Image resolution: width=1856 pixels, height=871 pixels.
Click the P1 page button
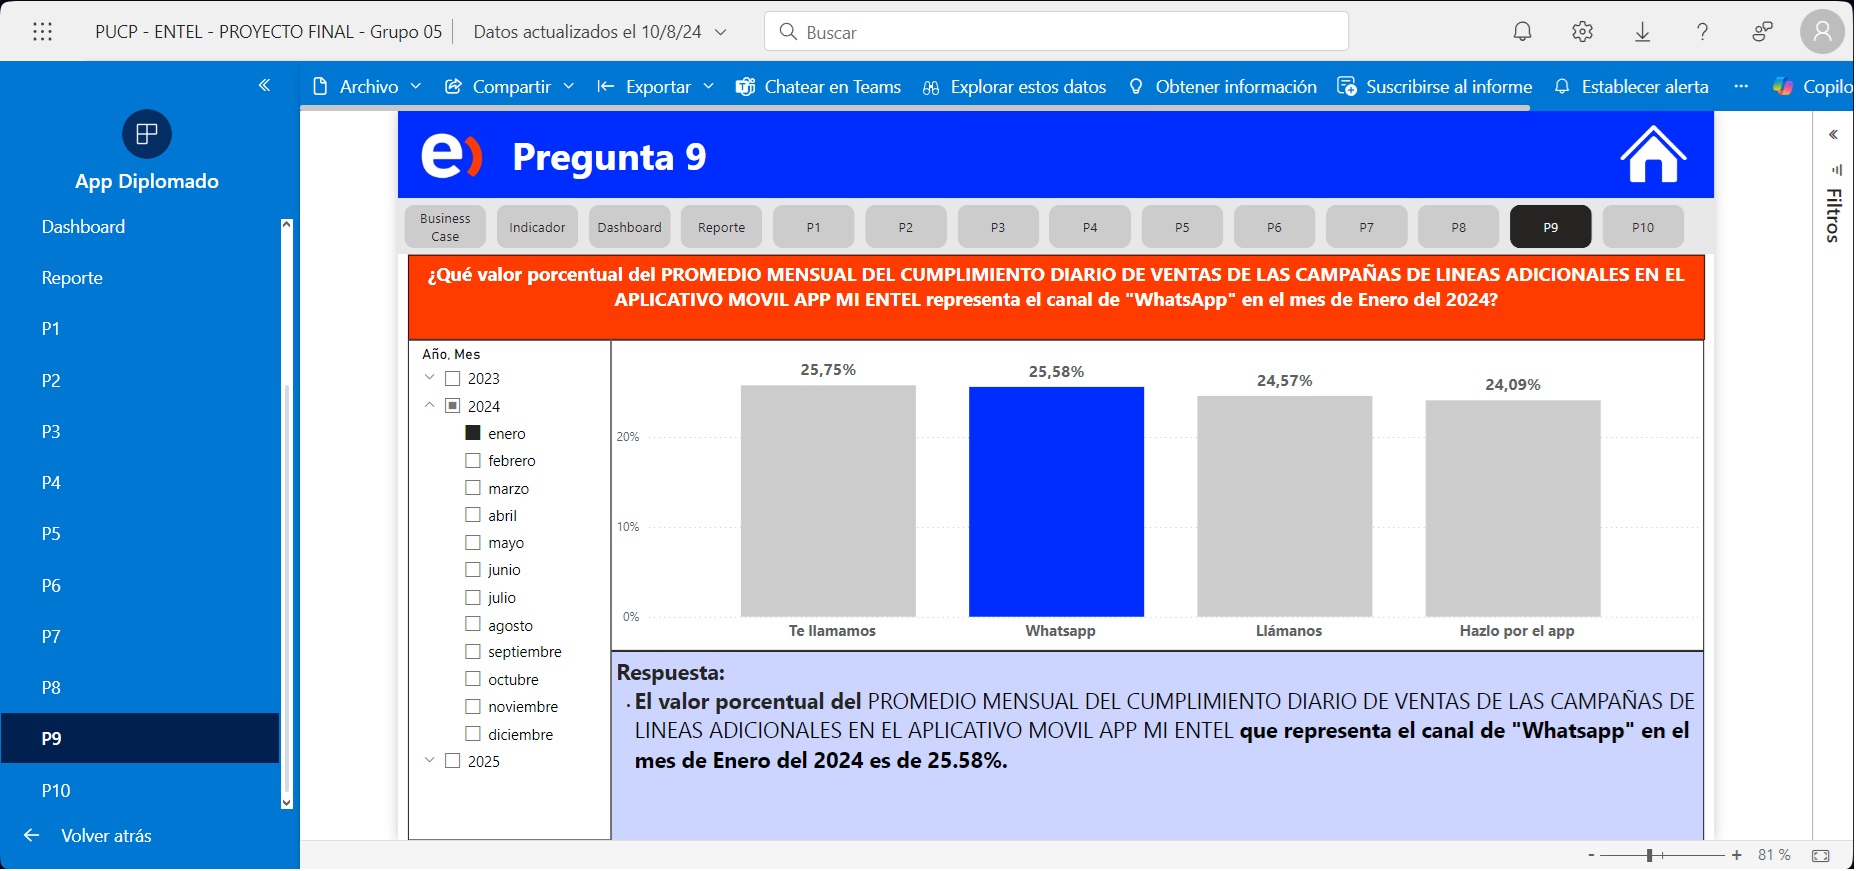(x=815, y=227)
